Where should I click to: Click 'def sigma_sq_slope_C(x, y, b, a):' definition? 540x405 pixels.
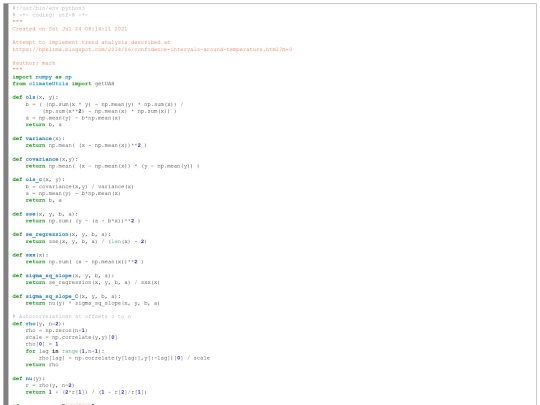(x=66, y=296)
